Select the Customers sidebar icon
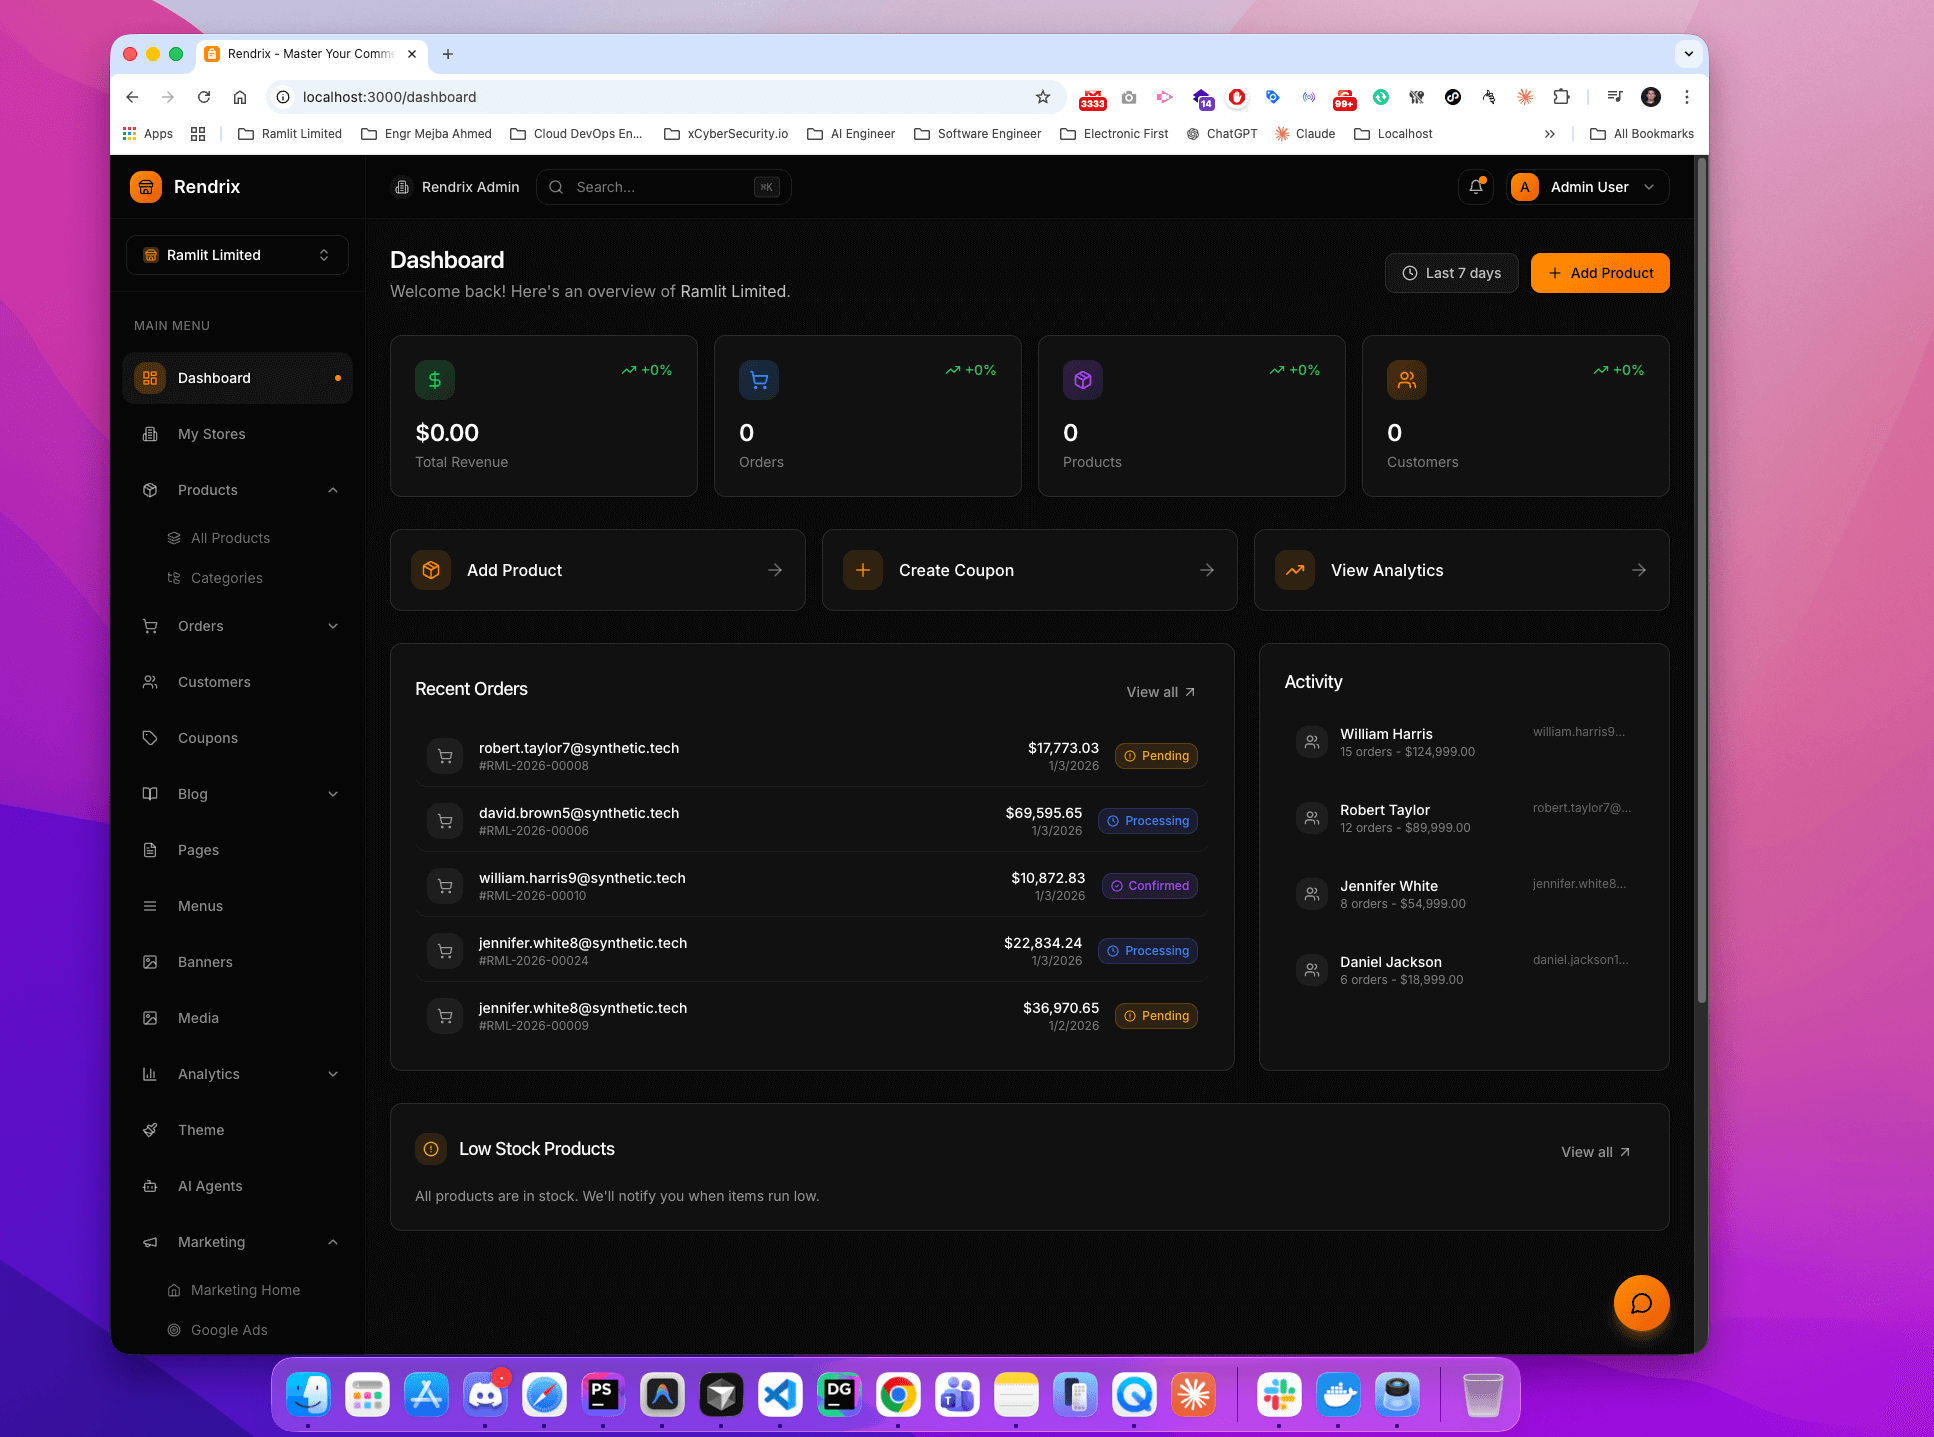This screenshot has width=1934, height=1437. [149, 681]
